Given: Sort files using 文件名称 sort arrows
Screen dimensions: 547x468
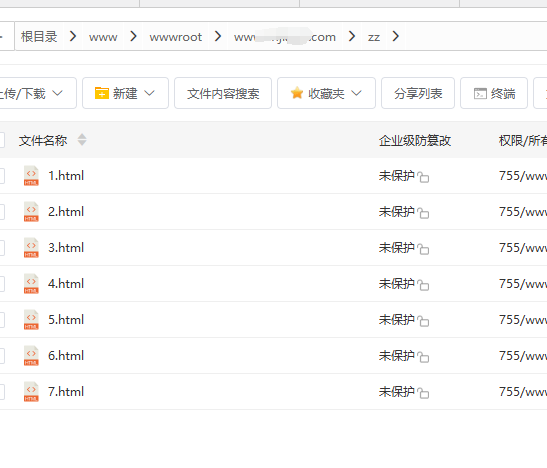Looking at the screenshot, I should 82,140.
